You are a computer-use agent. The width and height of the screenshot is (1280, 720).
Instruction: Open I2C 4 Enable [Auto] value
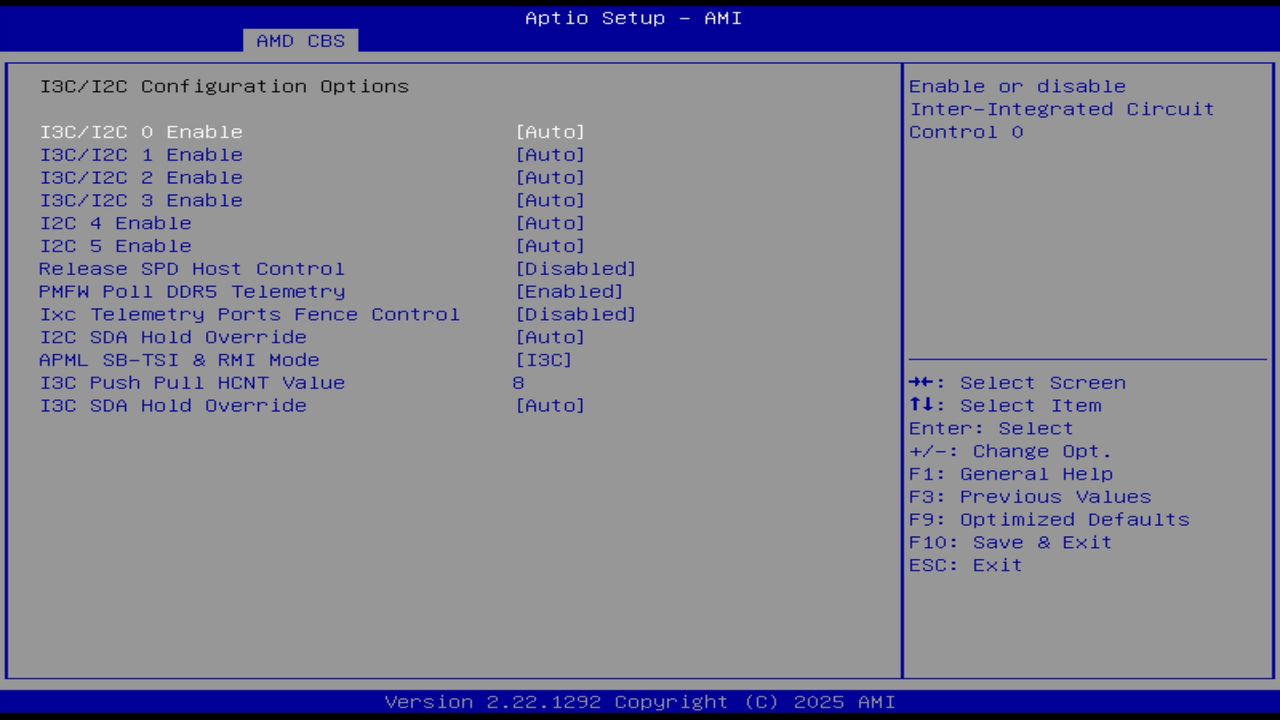click(550, 223)
